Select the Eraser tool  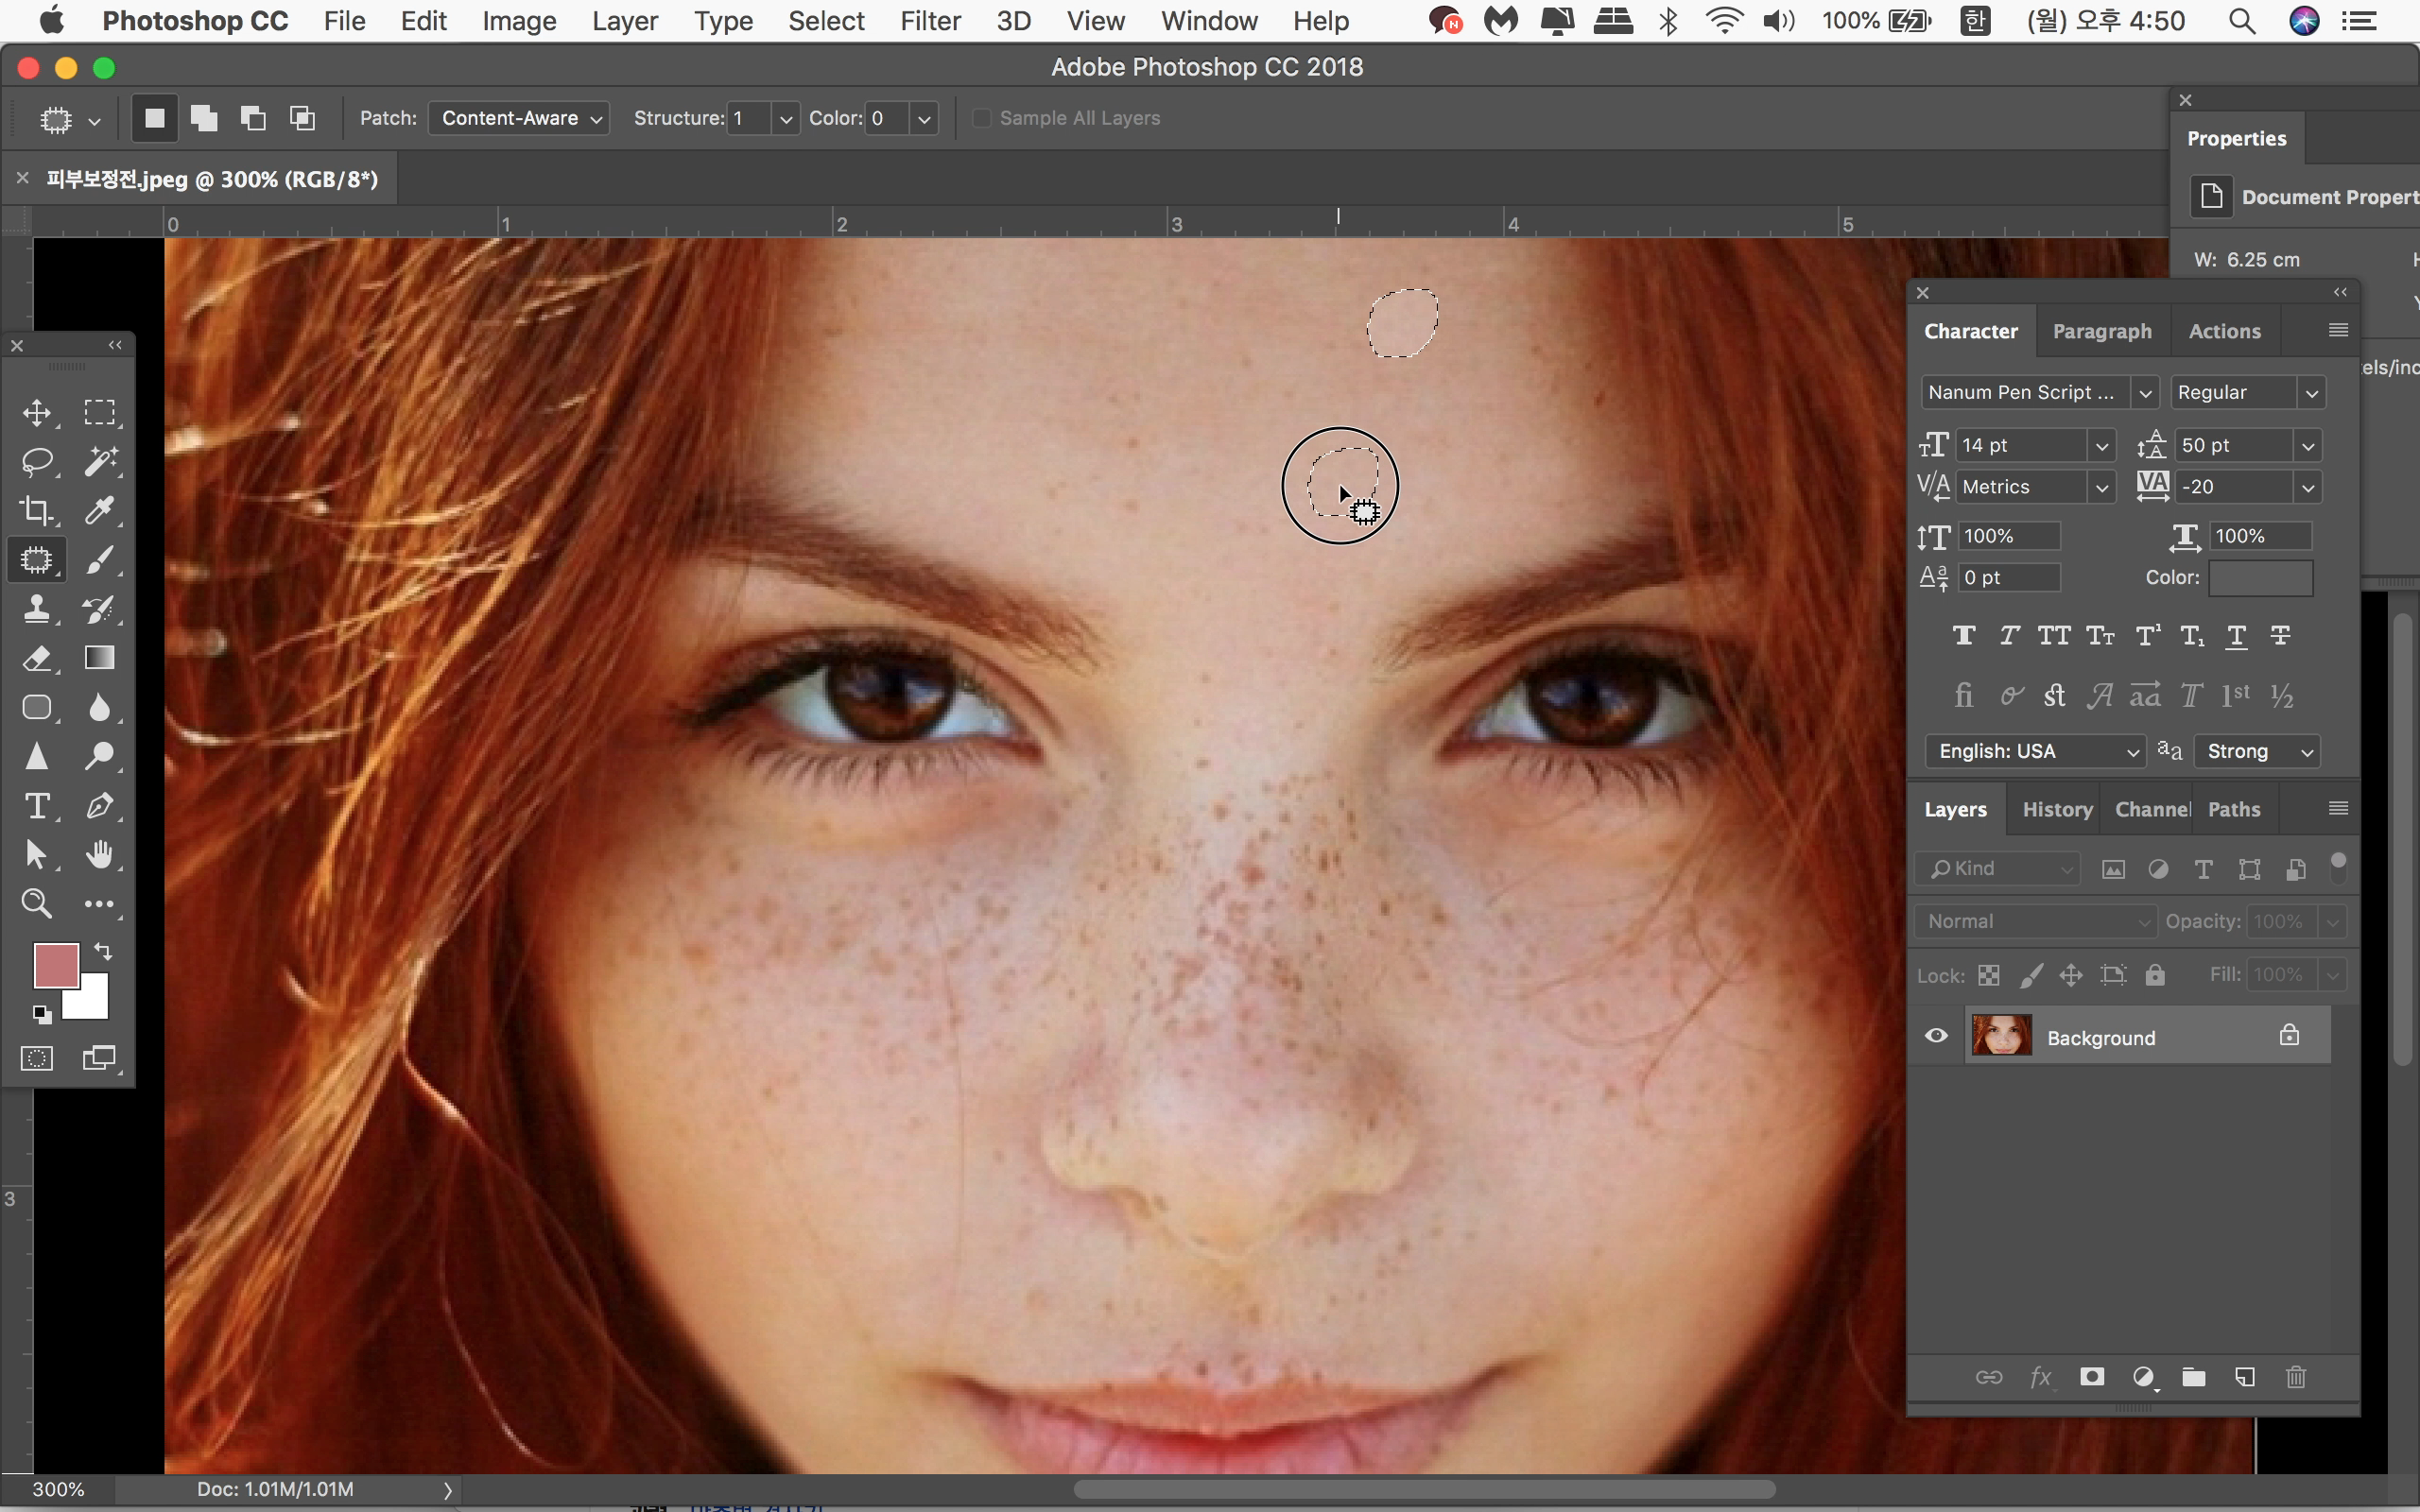click(37, 658)
